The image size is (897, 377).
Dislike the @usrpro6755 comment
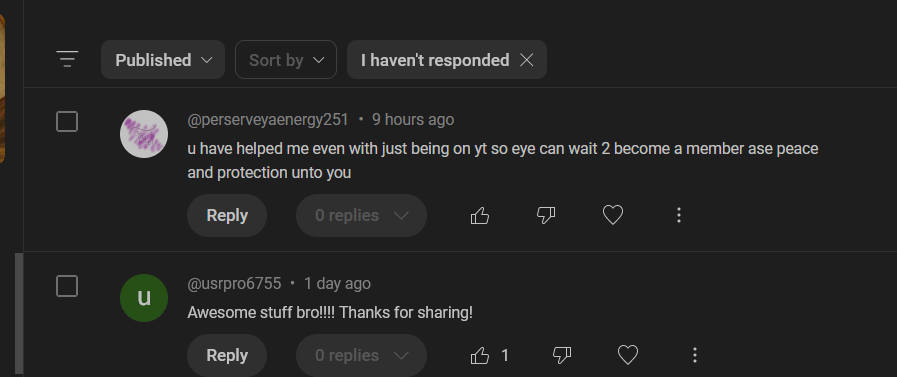point(562,355)
